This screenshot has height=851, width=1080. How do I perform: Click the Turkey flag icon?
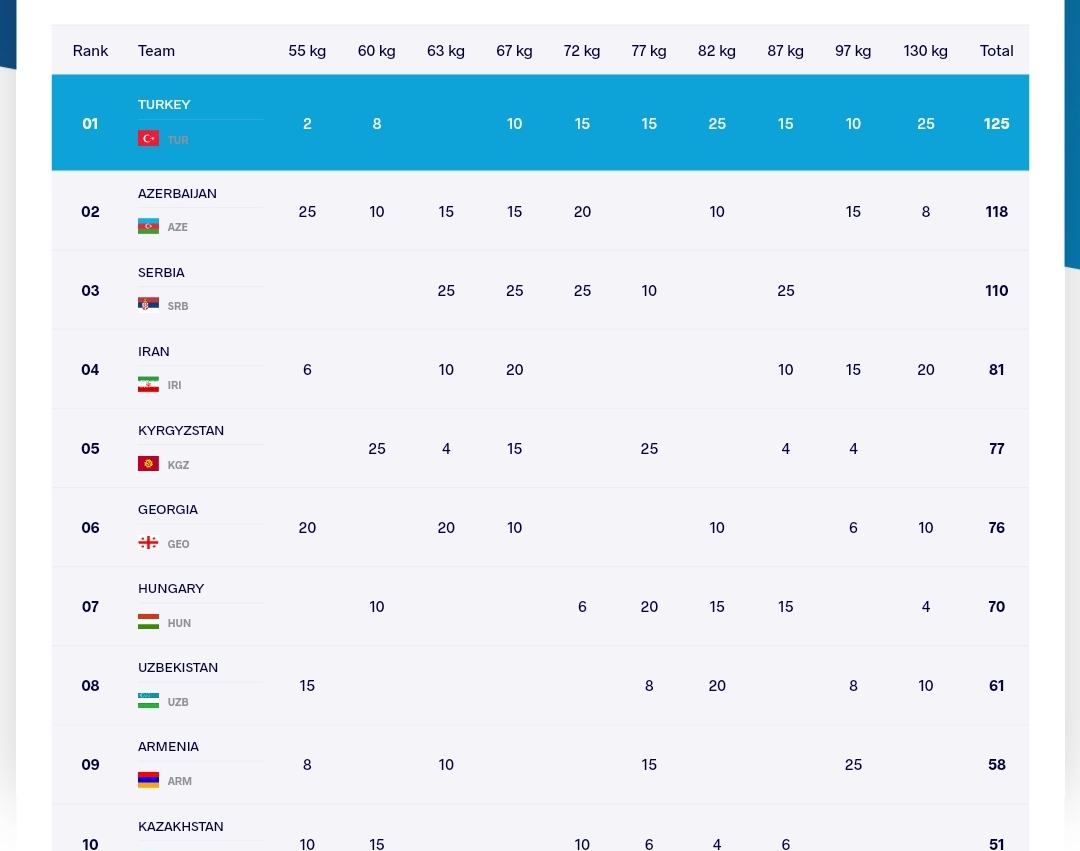click(148, 139)
